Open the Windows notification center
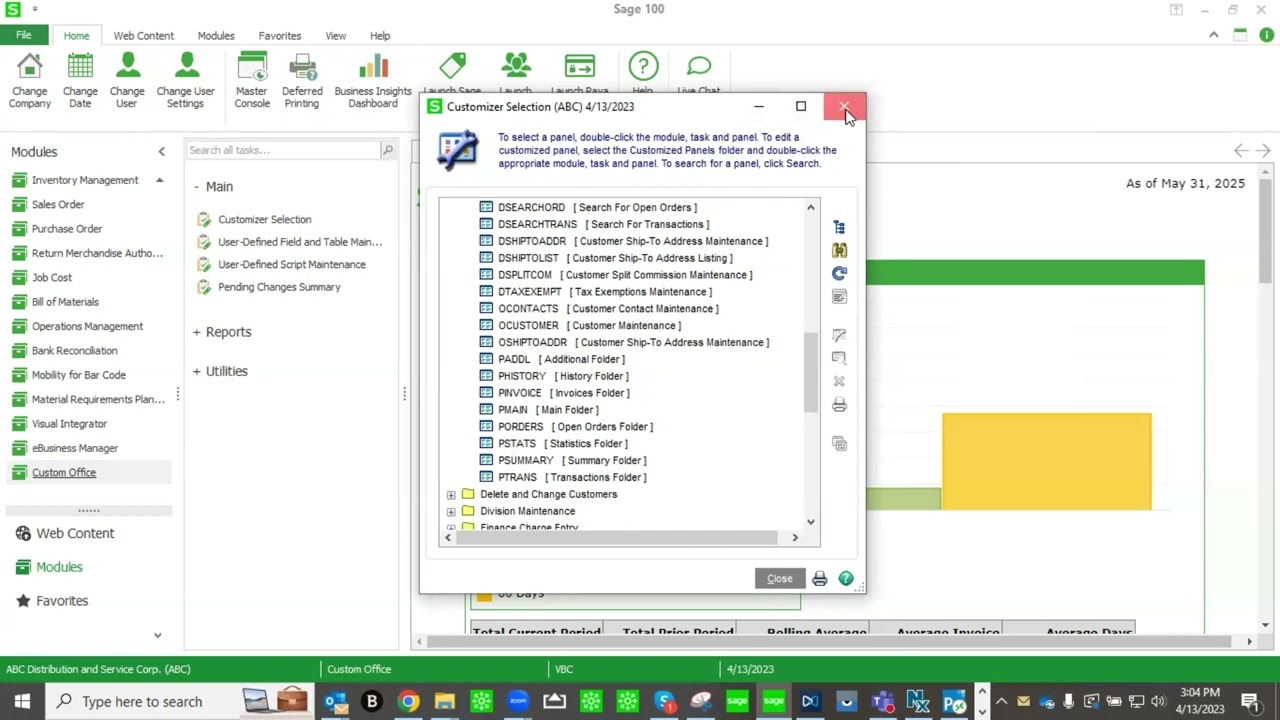Viewport: 1280px width, 720px height. 1250,701
